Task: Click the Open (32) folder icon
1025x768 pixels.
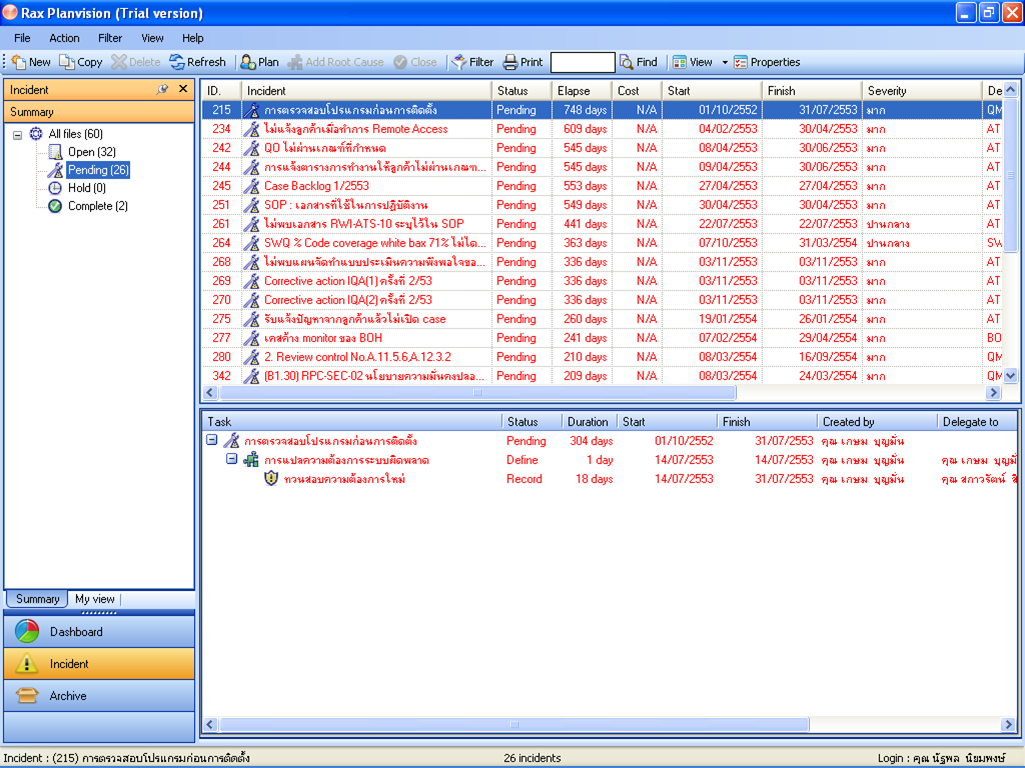Action: point(56,152)
